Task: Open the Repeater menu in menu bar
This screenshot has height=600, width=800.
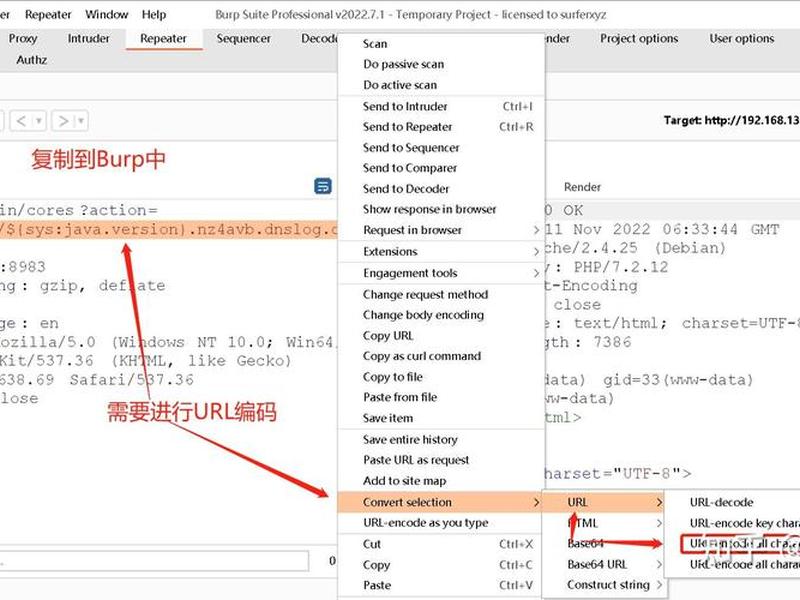Action: 48,14
